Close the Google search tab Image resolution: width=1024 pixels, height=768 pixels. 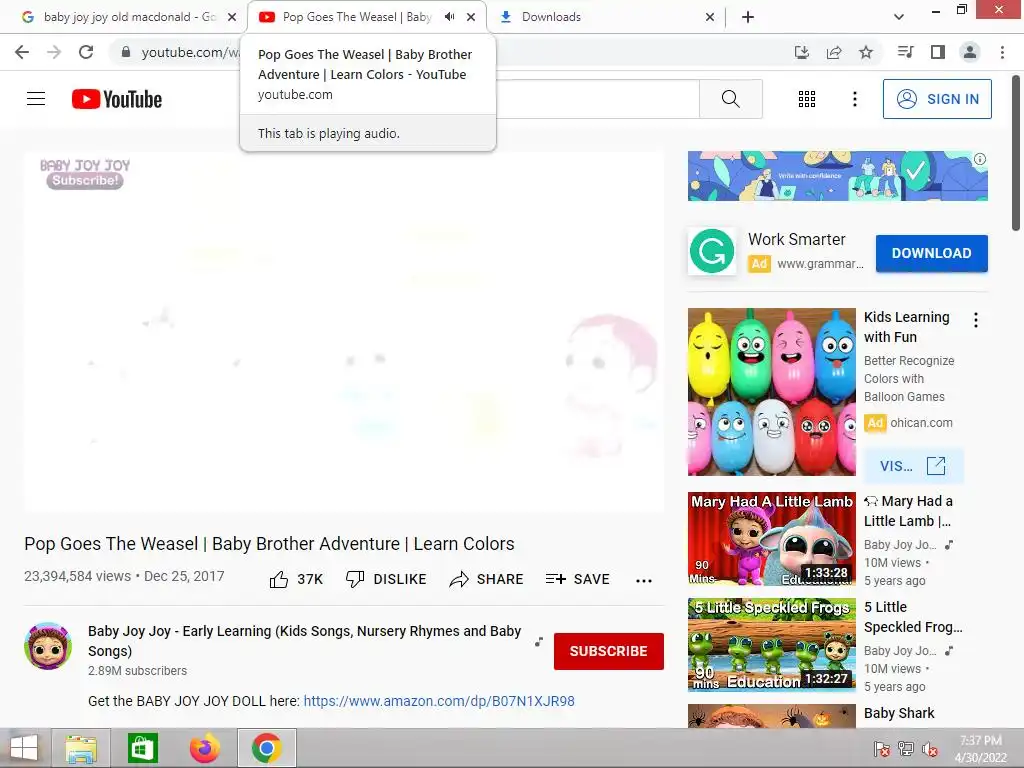232,17
